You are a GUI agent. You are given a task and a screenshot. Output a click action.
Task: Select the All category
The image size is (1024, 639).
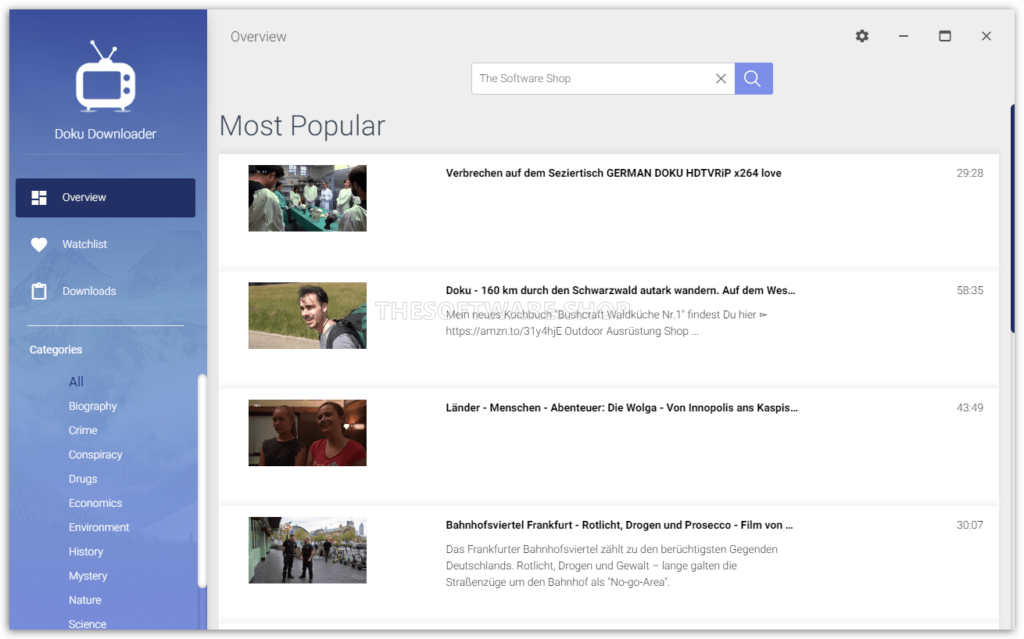point(76,382)
